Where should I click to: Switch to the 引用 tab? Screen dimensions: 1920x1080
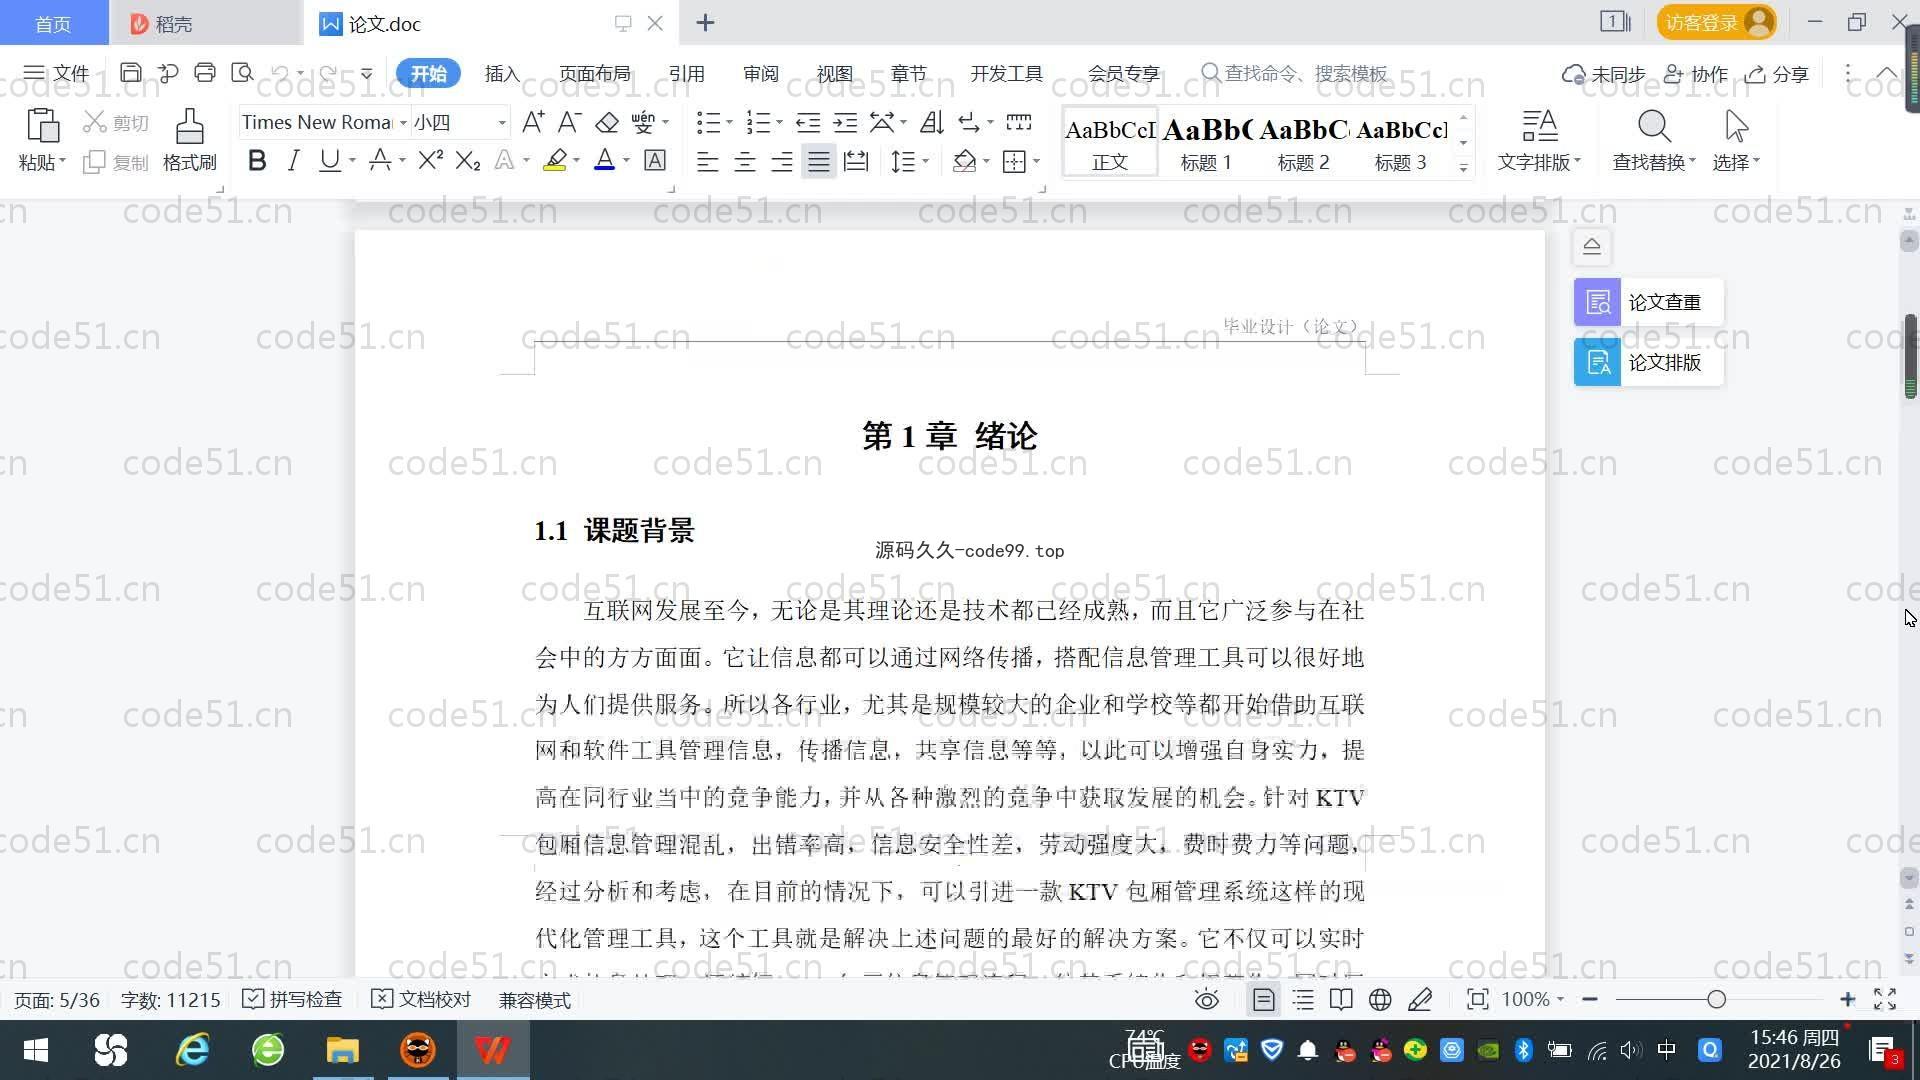point(686,73)
